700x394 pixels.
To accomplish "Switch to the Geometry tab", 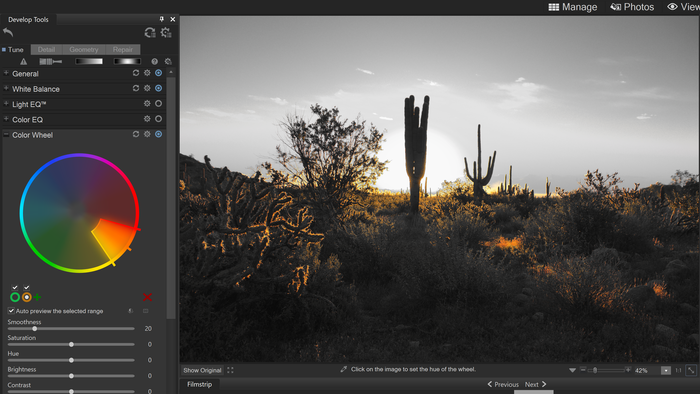I will (x=84, y=50).
